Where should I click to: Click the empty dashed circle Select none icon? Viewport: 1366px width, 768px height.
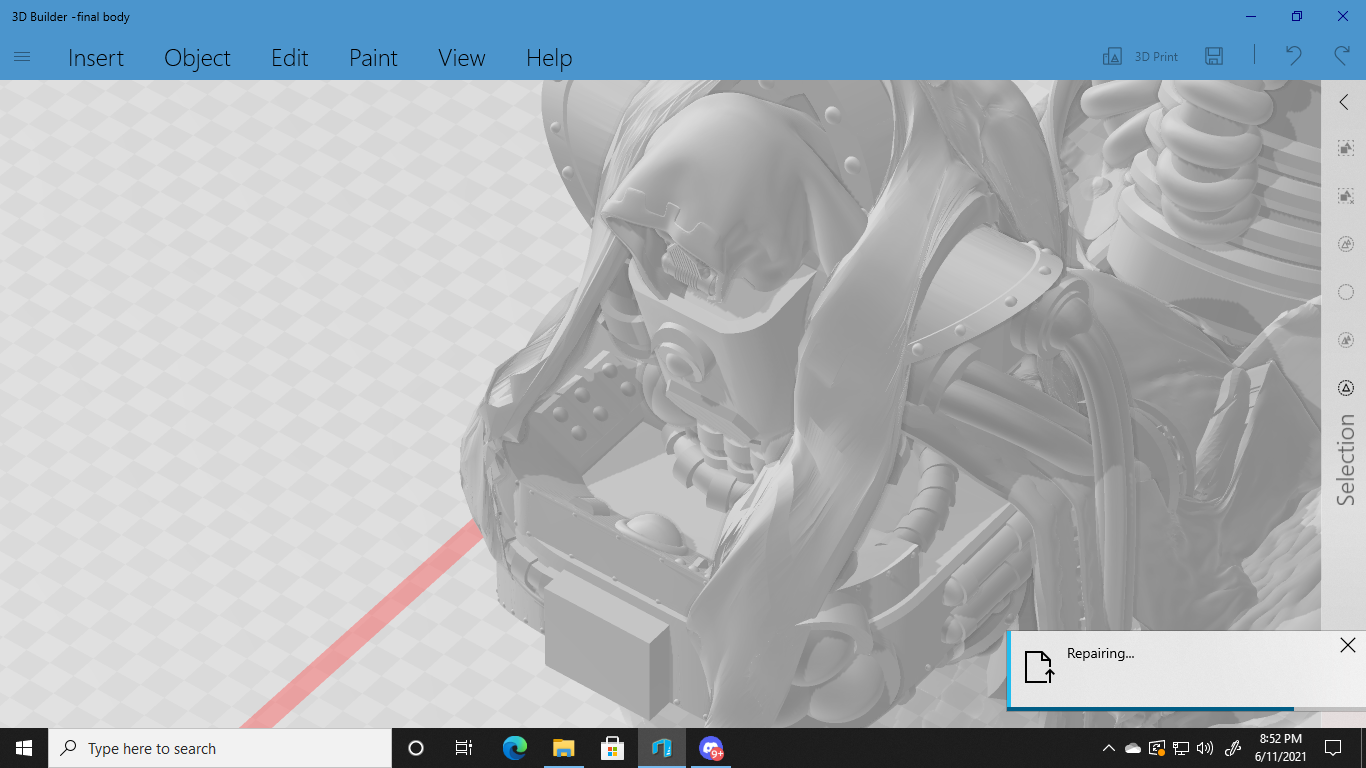1345,292
